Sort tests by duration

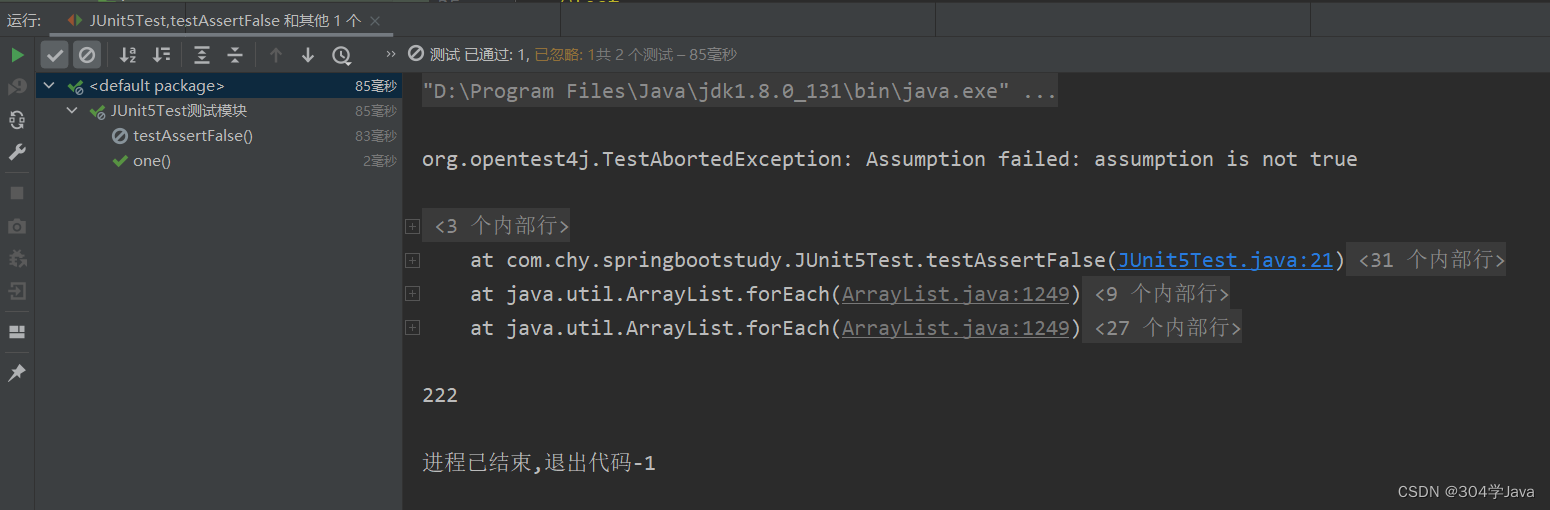pos(161,55)
